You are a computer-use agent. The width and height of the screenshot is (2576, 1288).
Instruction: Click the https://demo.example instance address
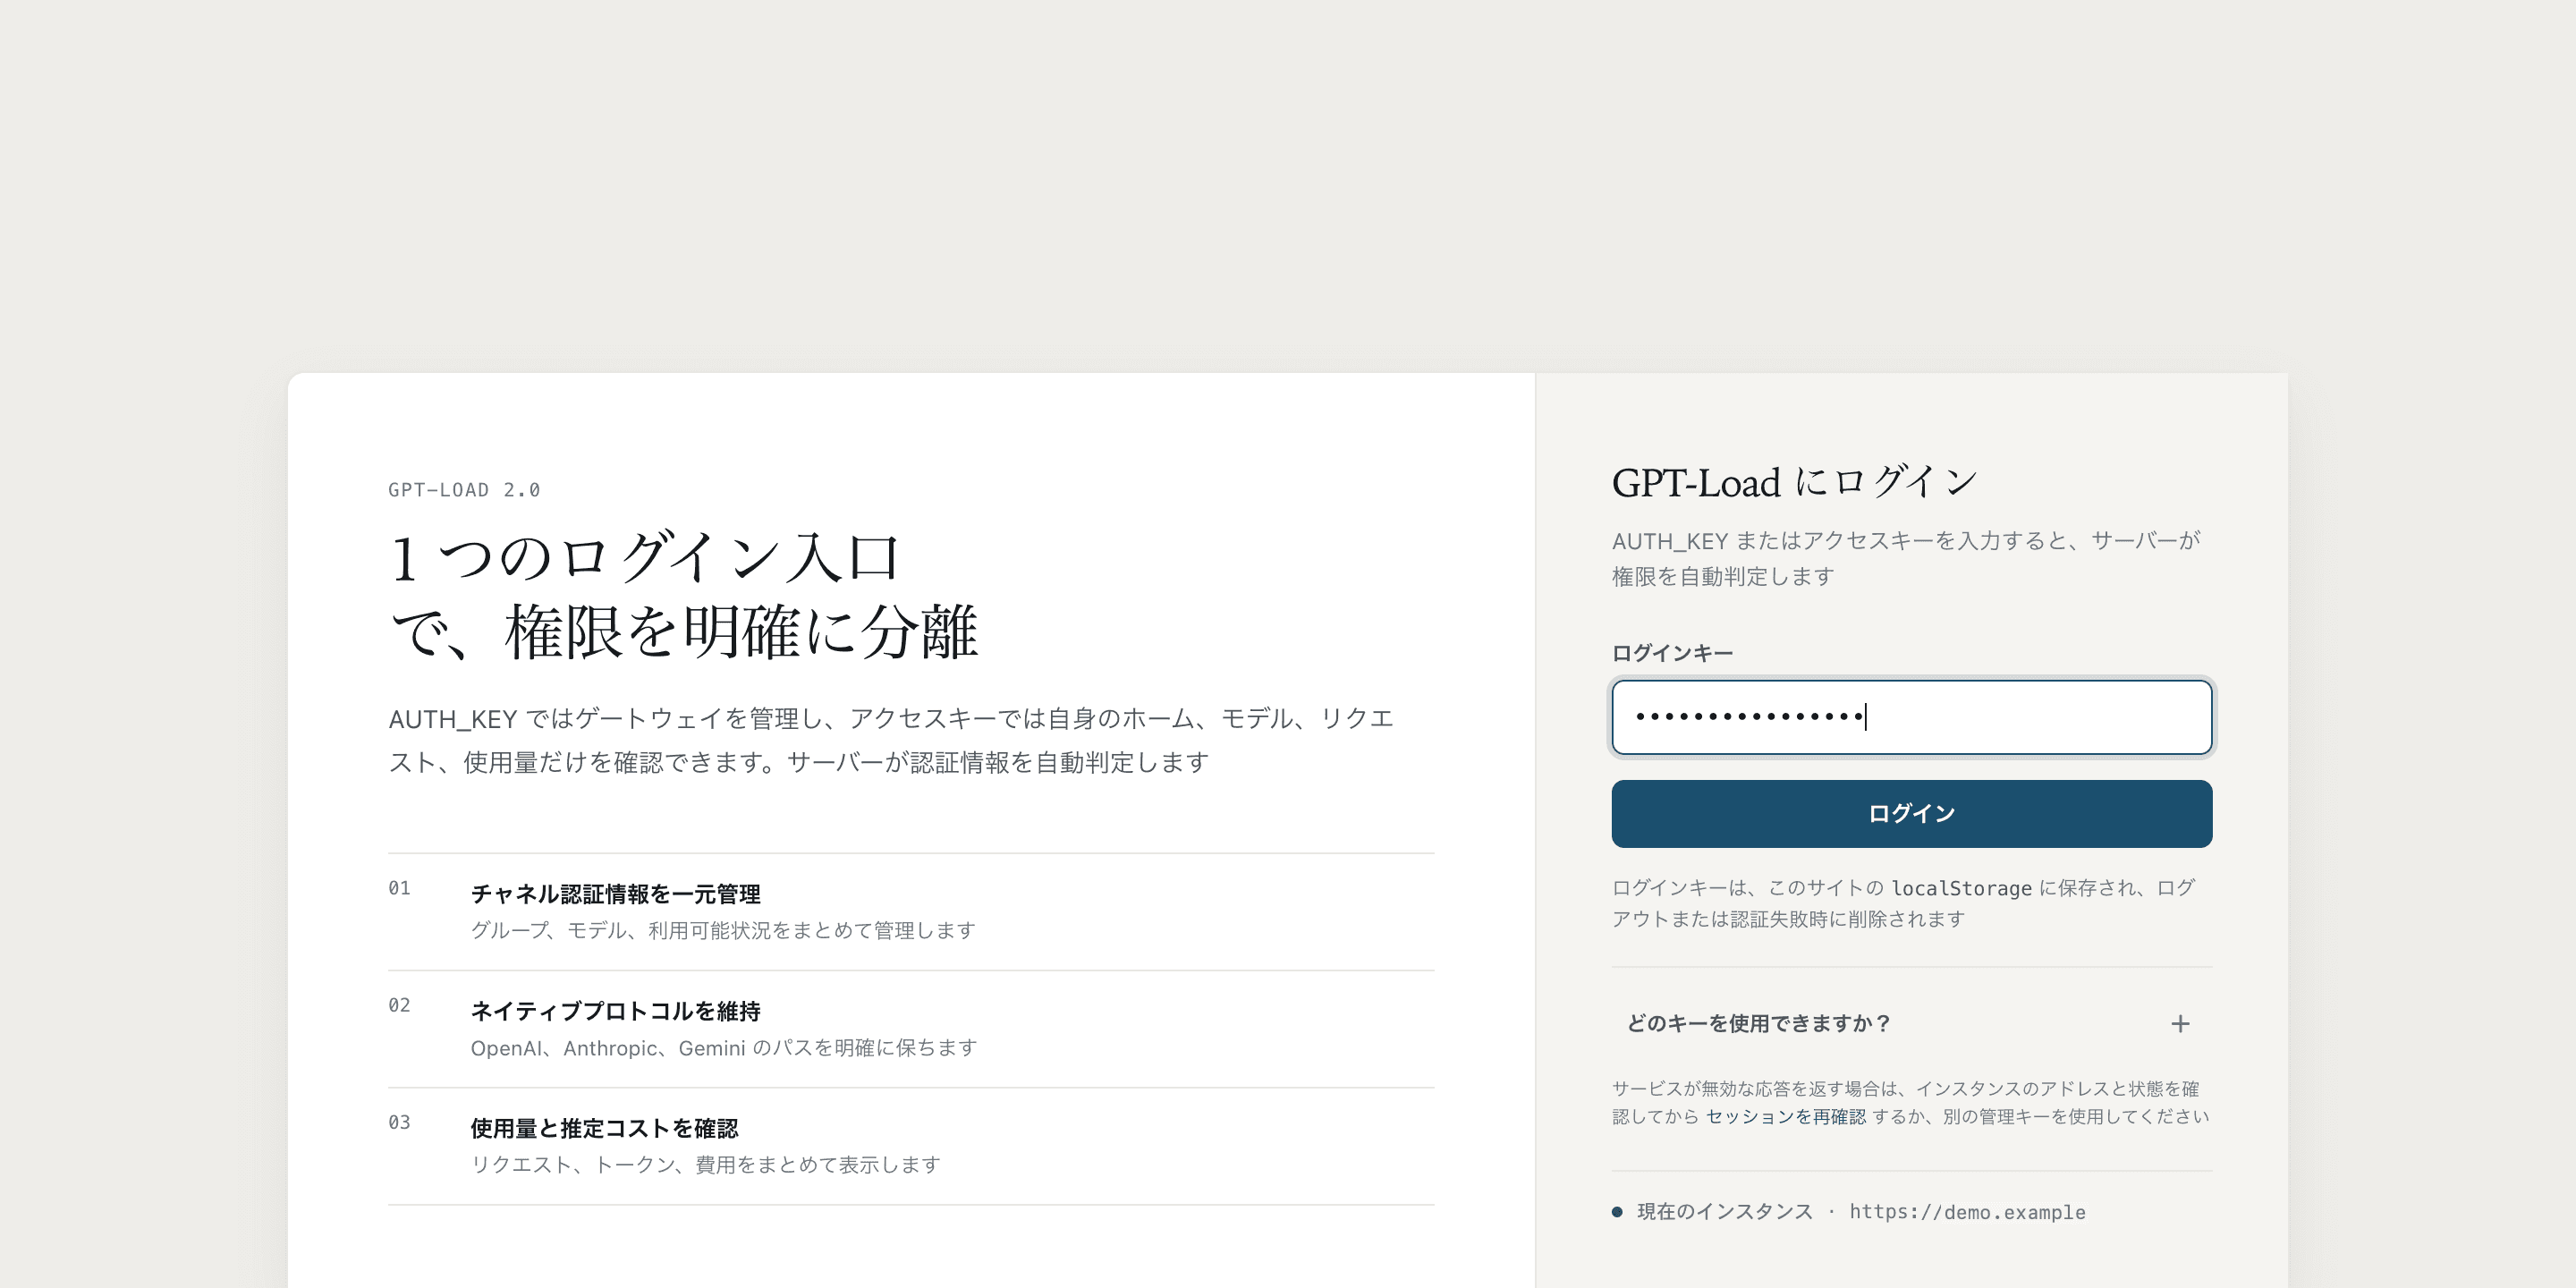click(1967, 1212)
